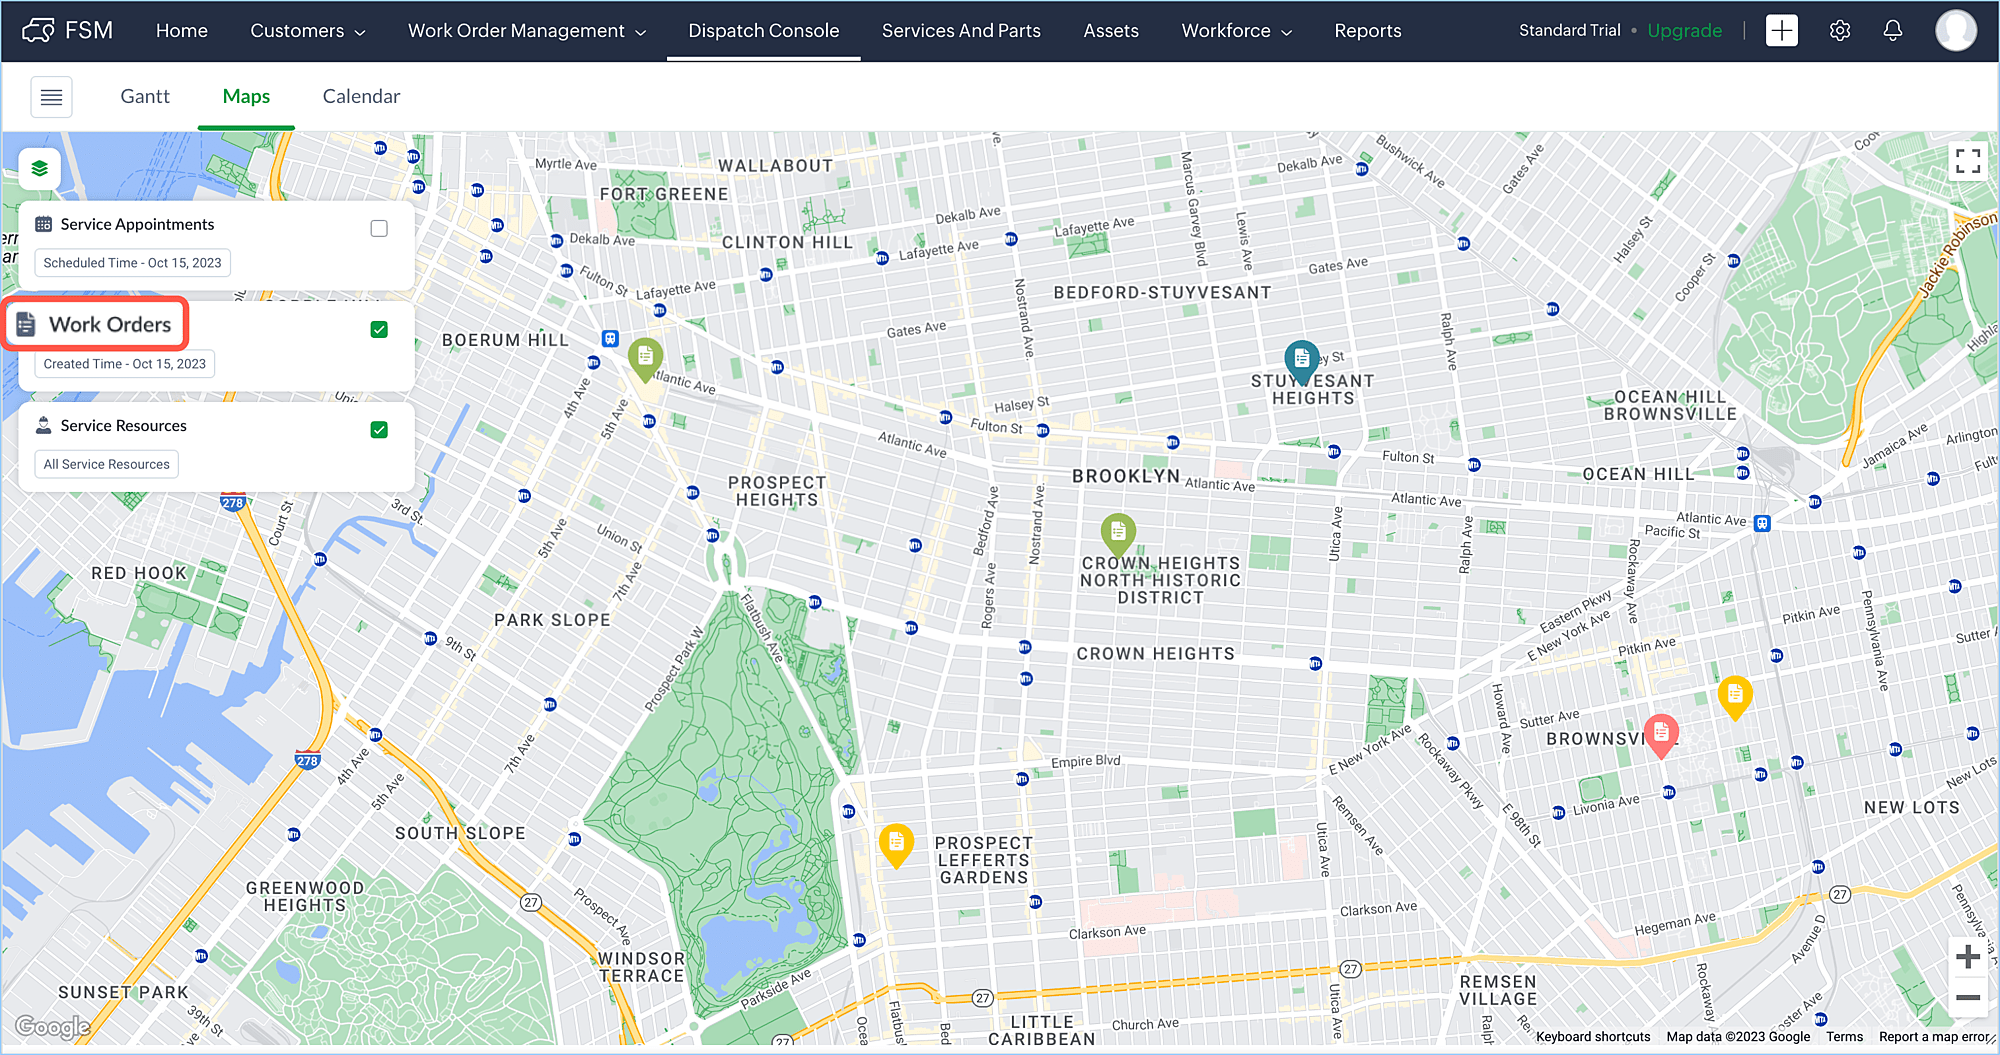Uncheck the Service Resources checkbox
This screenshot has width=2000, height=1055.
(x=379, y=429)
